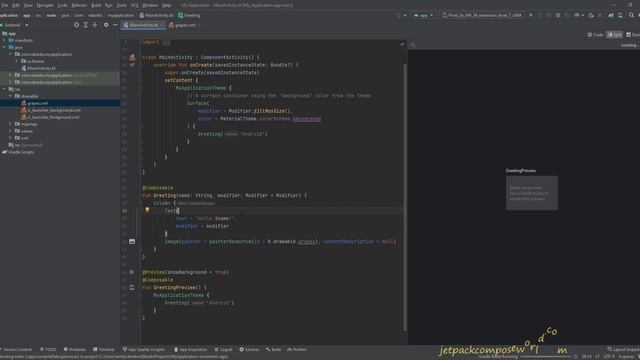
Task: Open the Build menu
Action: pos(96,5)
